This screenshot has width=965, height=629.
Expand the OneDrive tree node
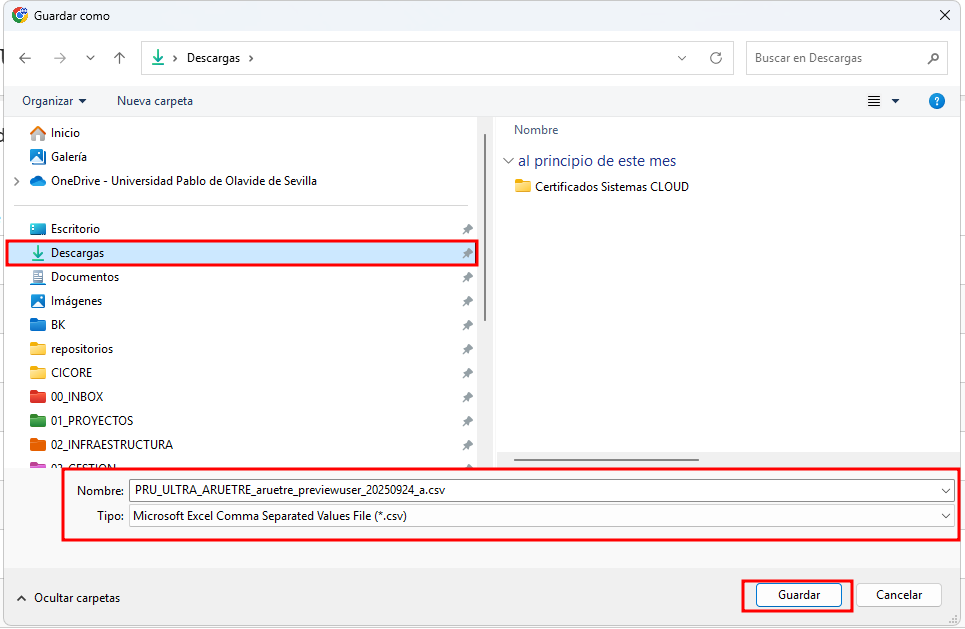coord(16,181)
